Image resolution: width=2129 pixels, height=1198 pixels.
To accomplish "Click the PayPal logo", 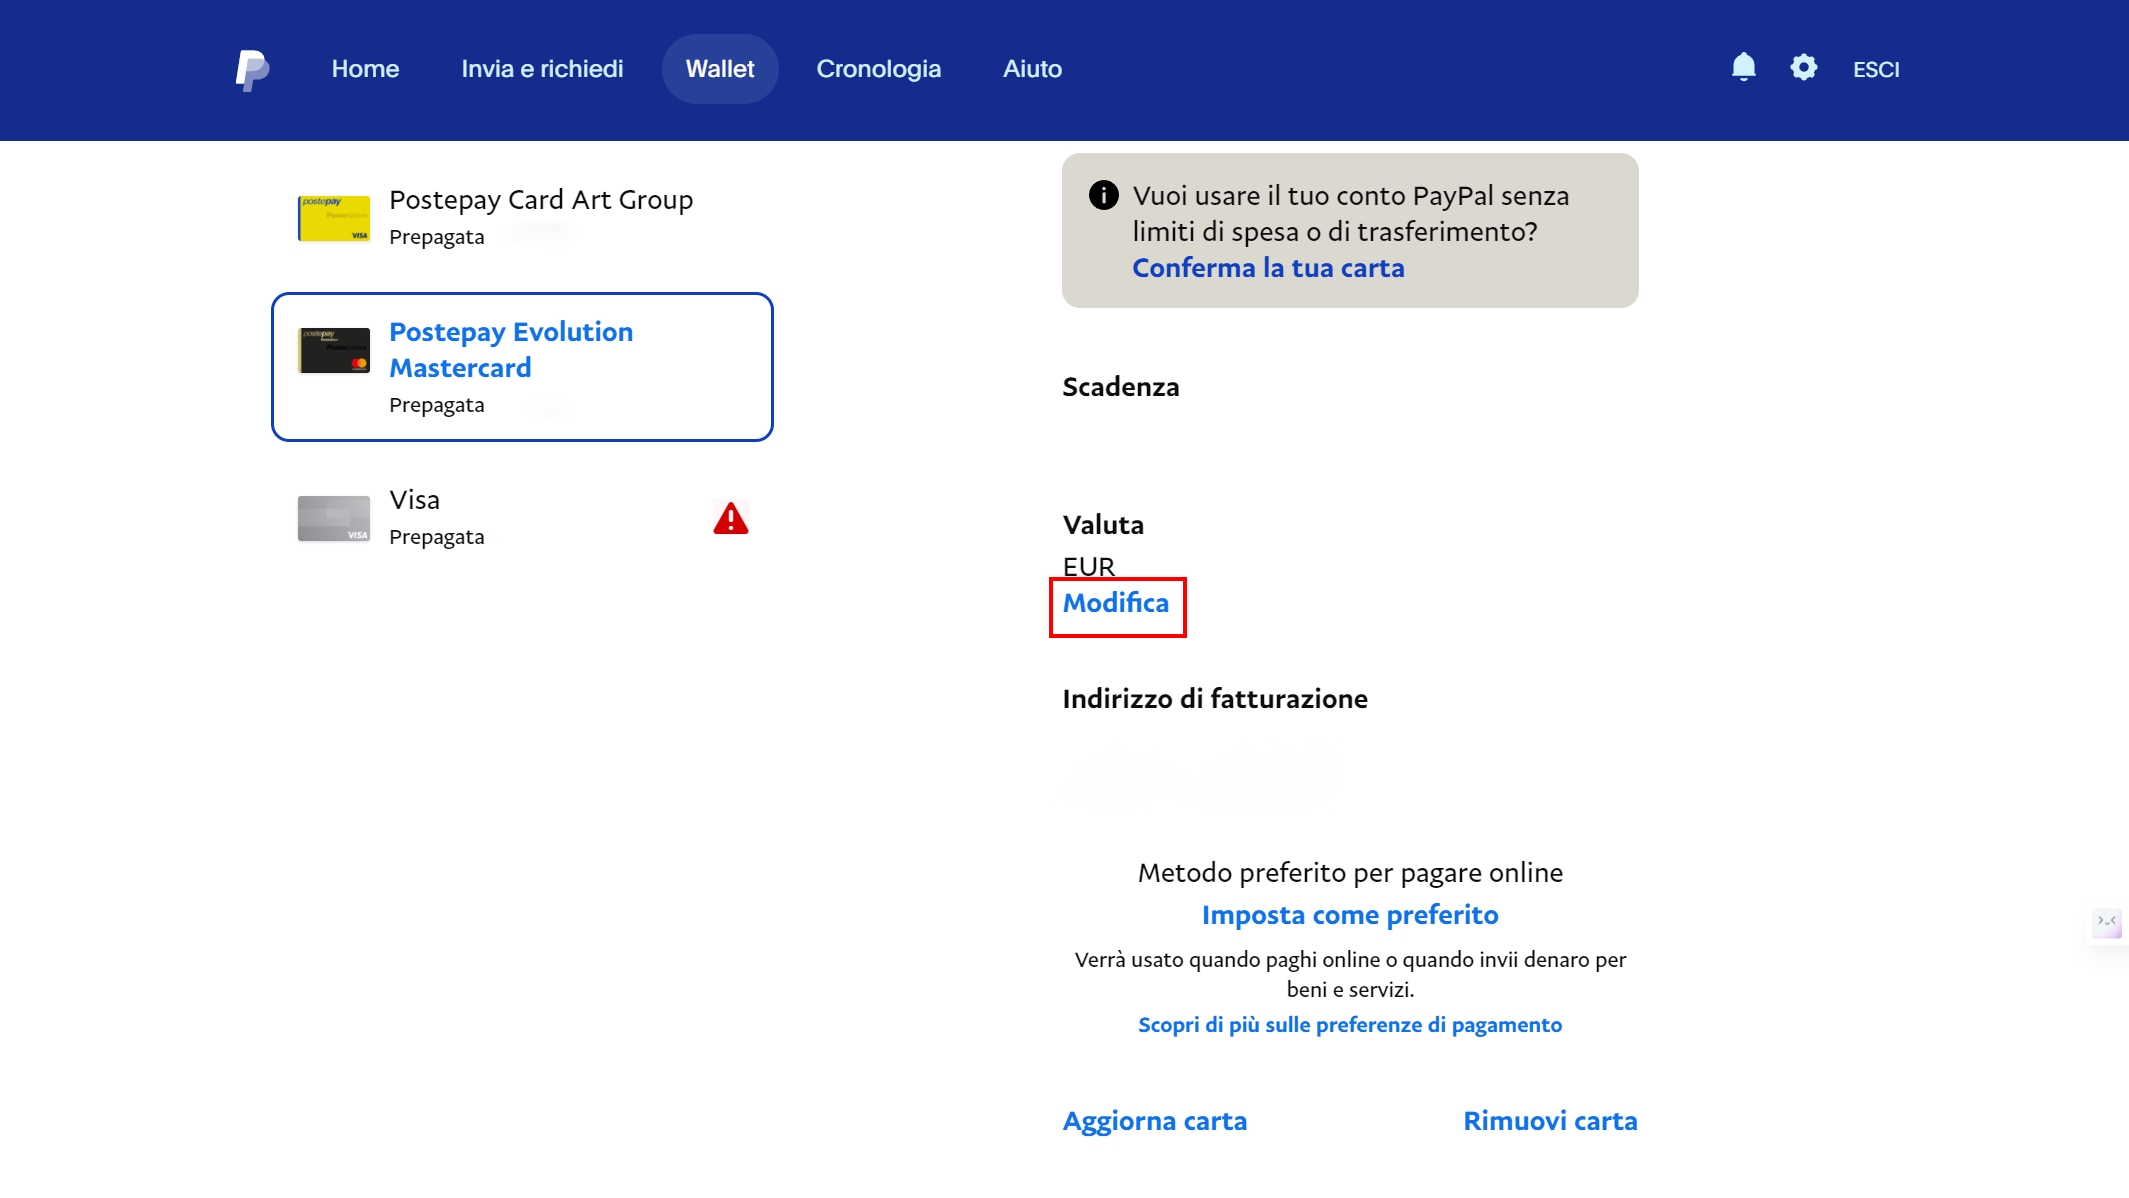I will [x=252, y=68].
